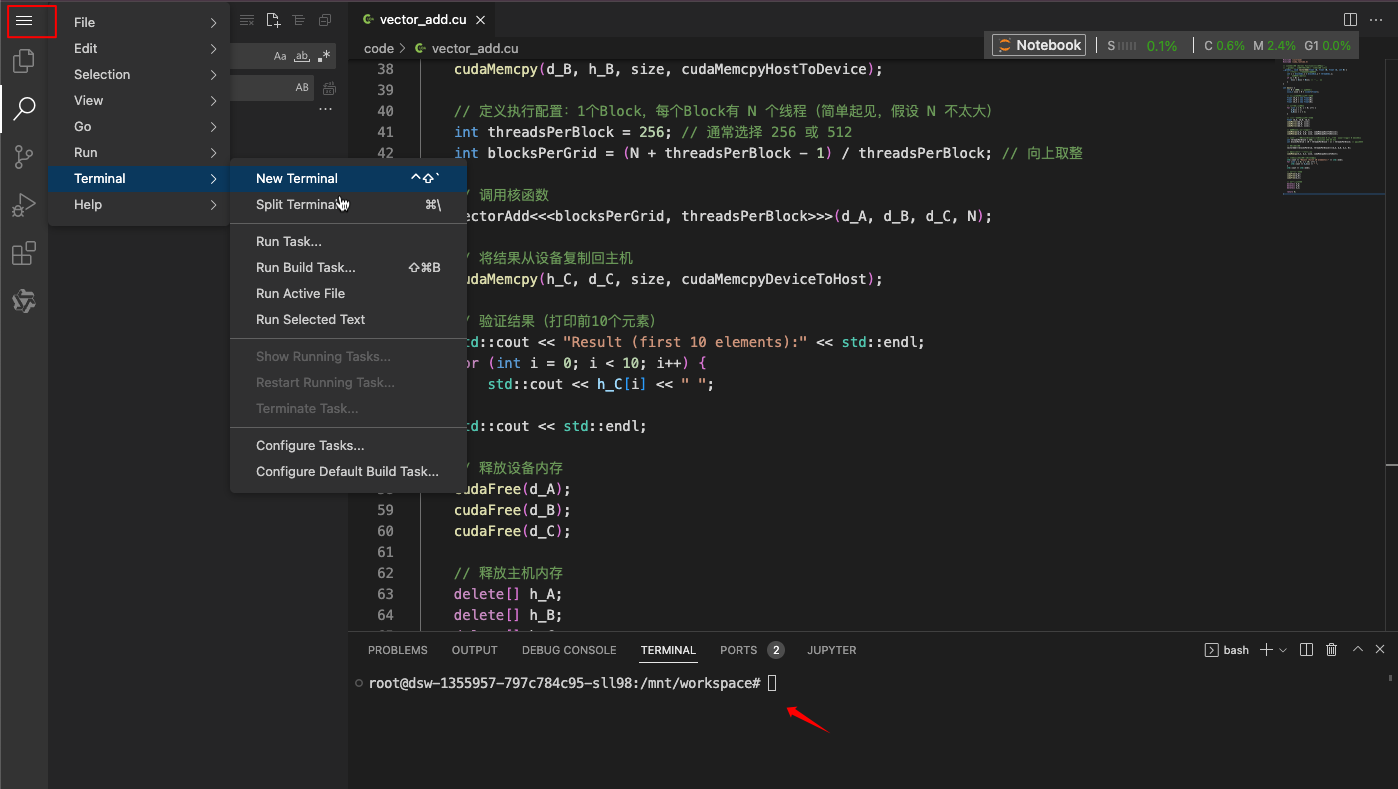Click the Jupyter logo on Notebook button

1003,45
